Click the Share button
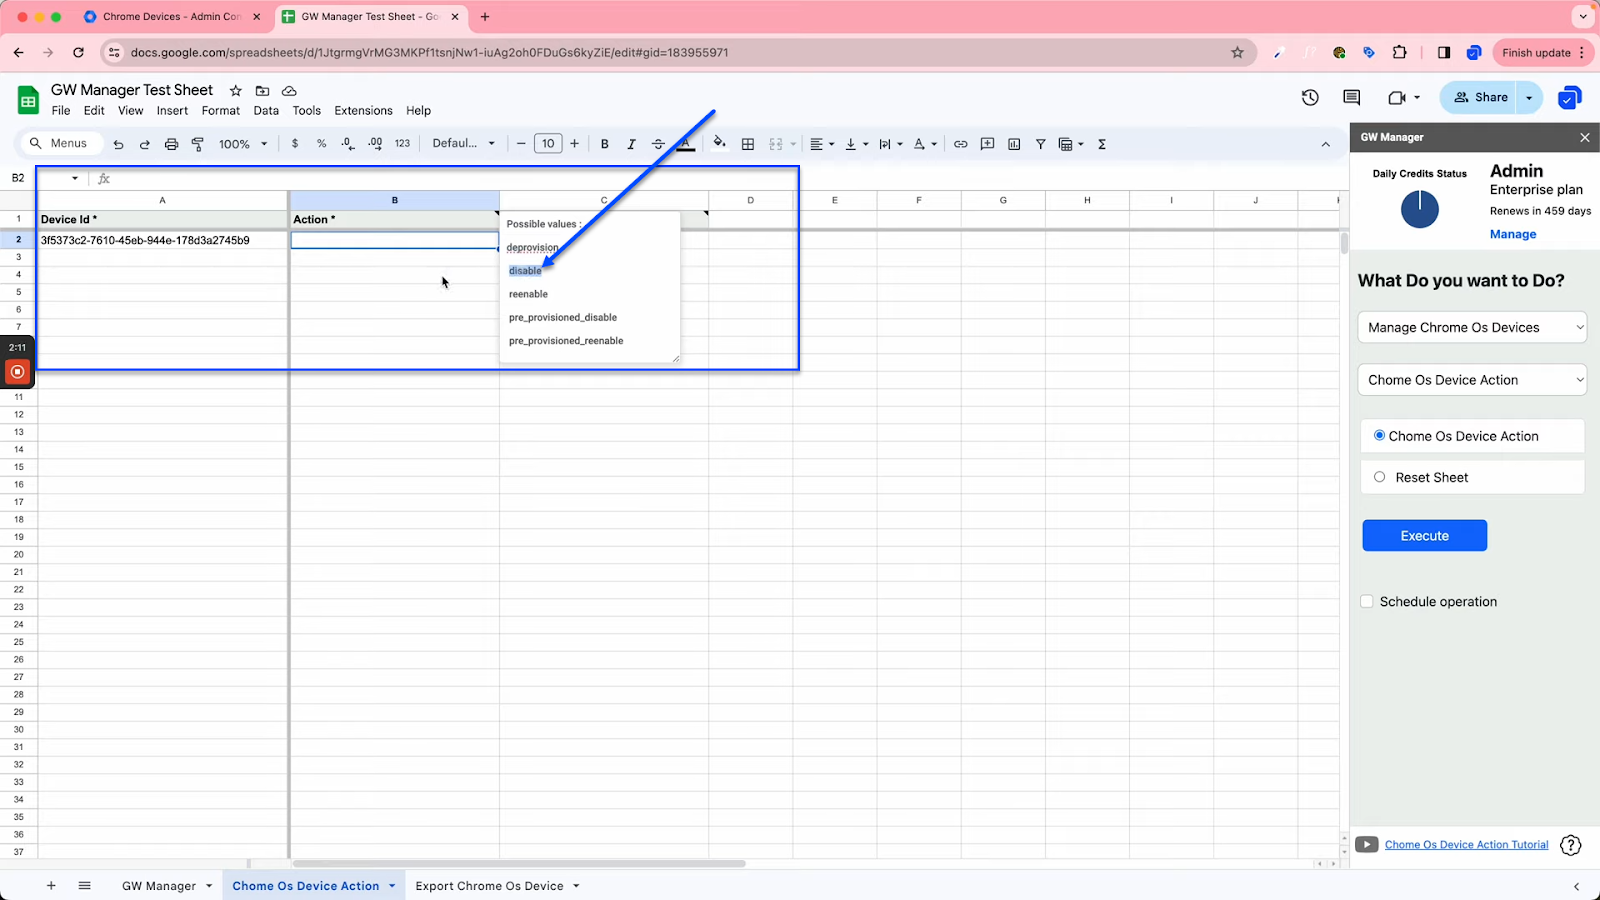 (1480, 97)
